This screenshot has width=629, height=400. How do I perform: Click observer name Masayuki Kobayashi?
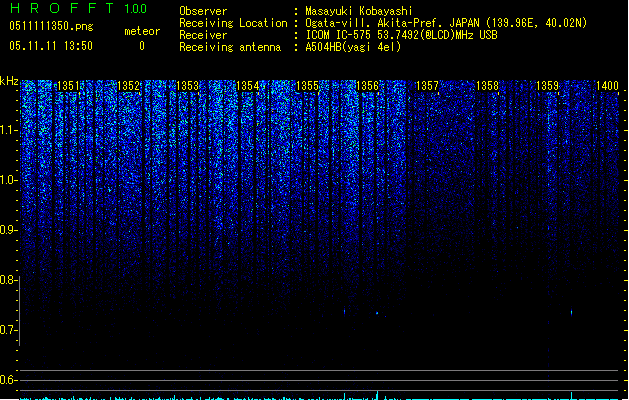(x=359, y=11)
